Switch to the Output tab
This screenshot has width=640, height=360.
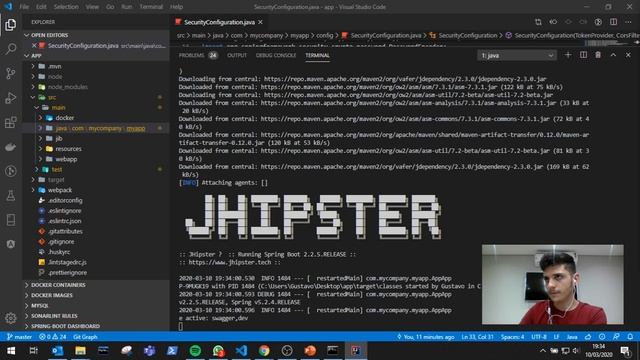click(237, 56)
